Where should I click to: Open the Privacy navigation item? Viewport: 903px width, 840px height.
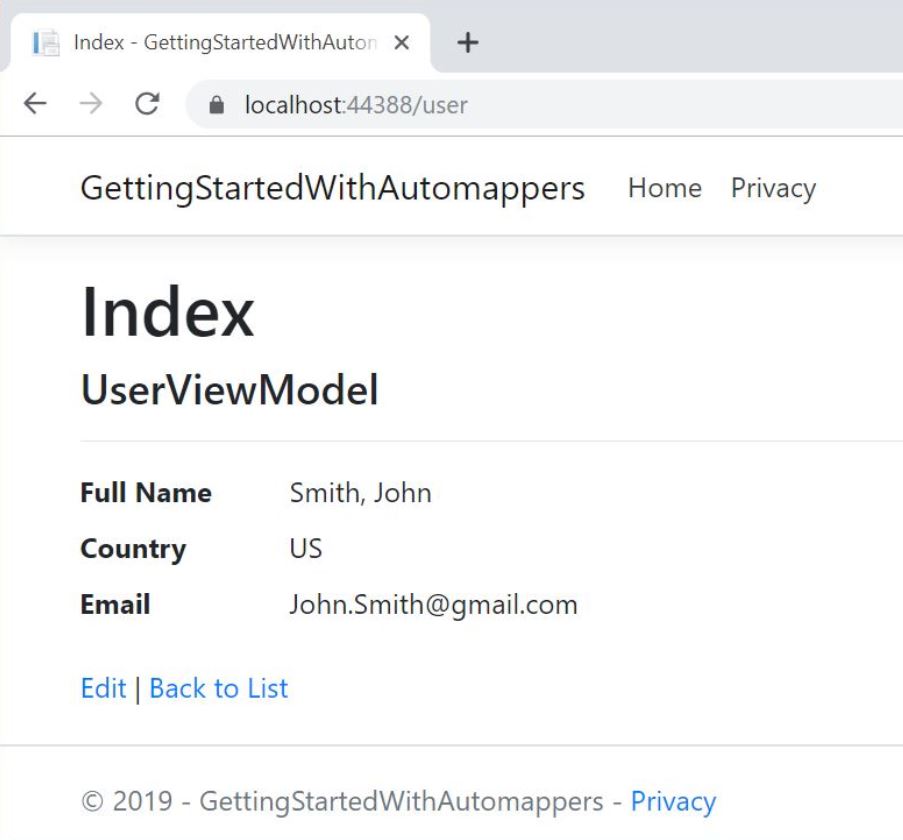[774, 188]
